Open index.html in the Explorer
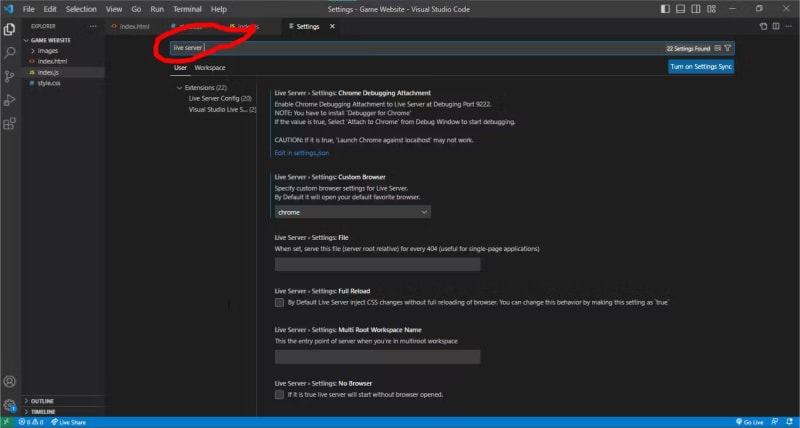Image resolution: width=800 pixels, height=428 pixels. [52, 61]
